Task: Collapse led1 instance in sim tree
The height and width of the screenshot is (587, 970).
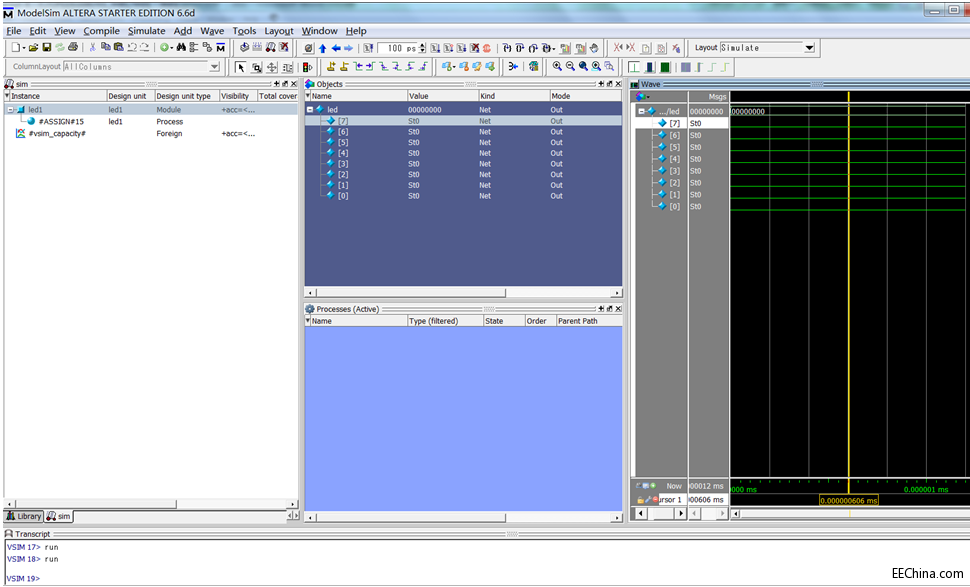Action: (10, 109)
